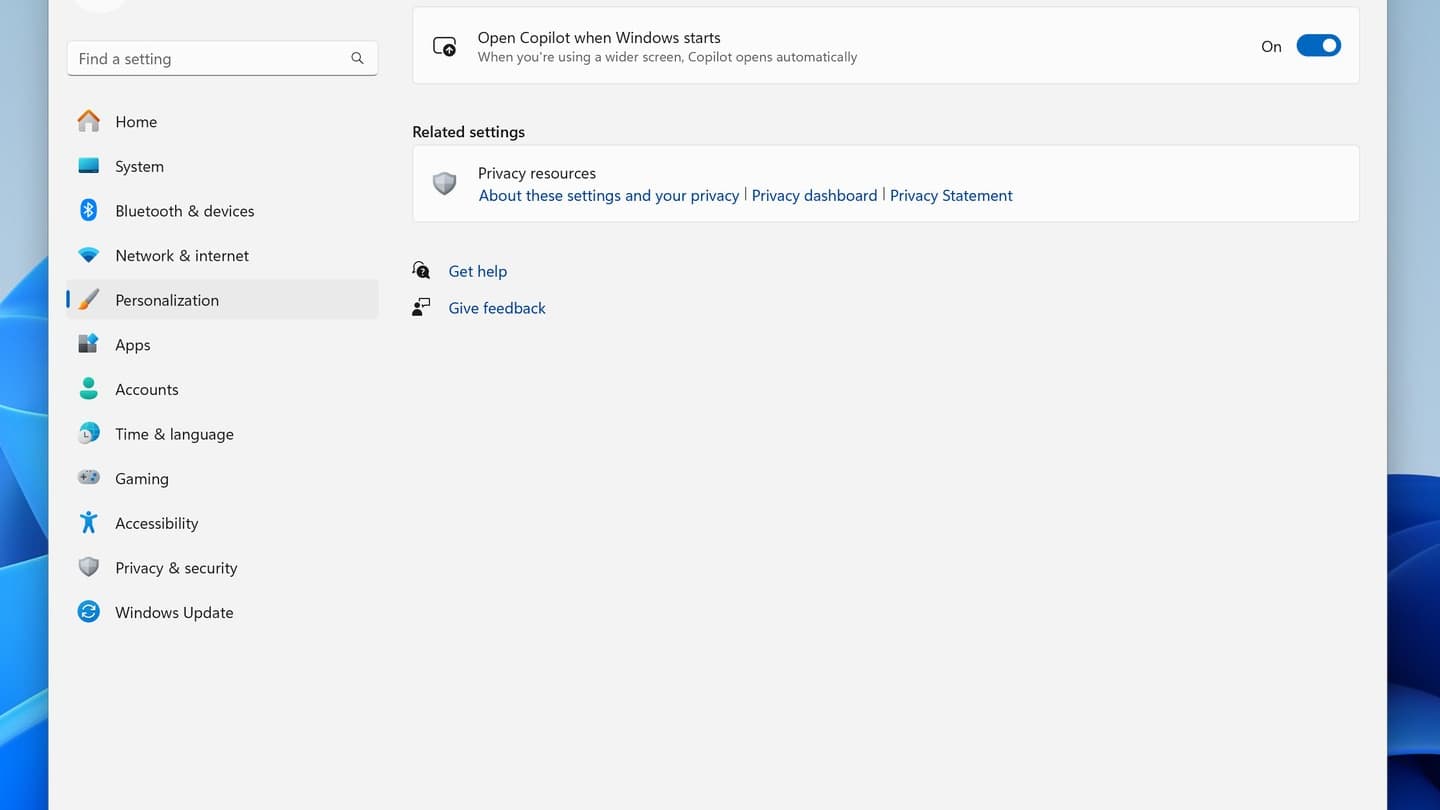1440x810 pixels.
Task: Go to Privacy & security settings
Action: (176, 568)
